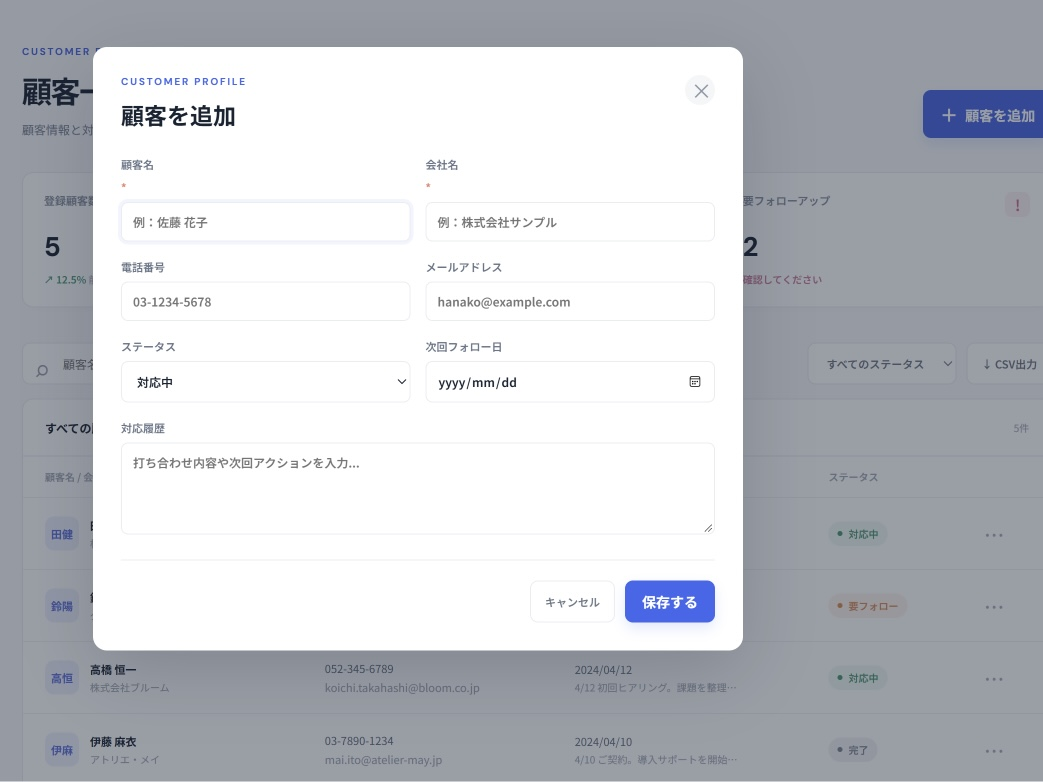Click the phone number 03-7890-1234
The width and height of the screenshot is (1043, 782).
click(359, 741)
